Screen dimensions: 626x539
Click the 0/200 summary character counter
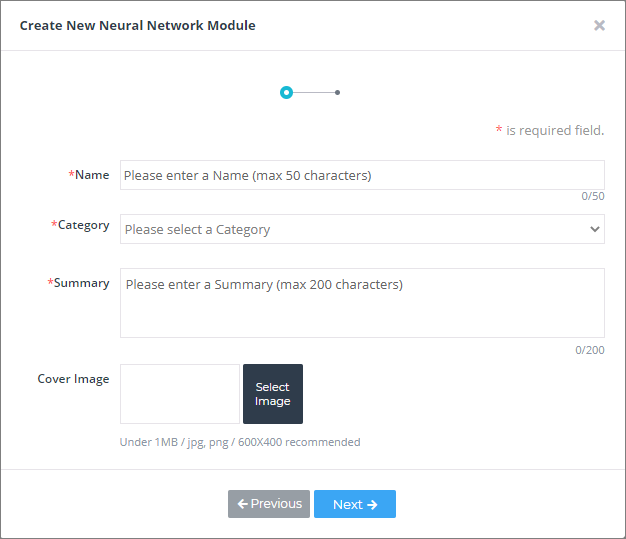click(x=590, y=350)
